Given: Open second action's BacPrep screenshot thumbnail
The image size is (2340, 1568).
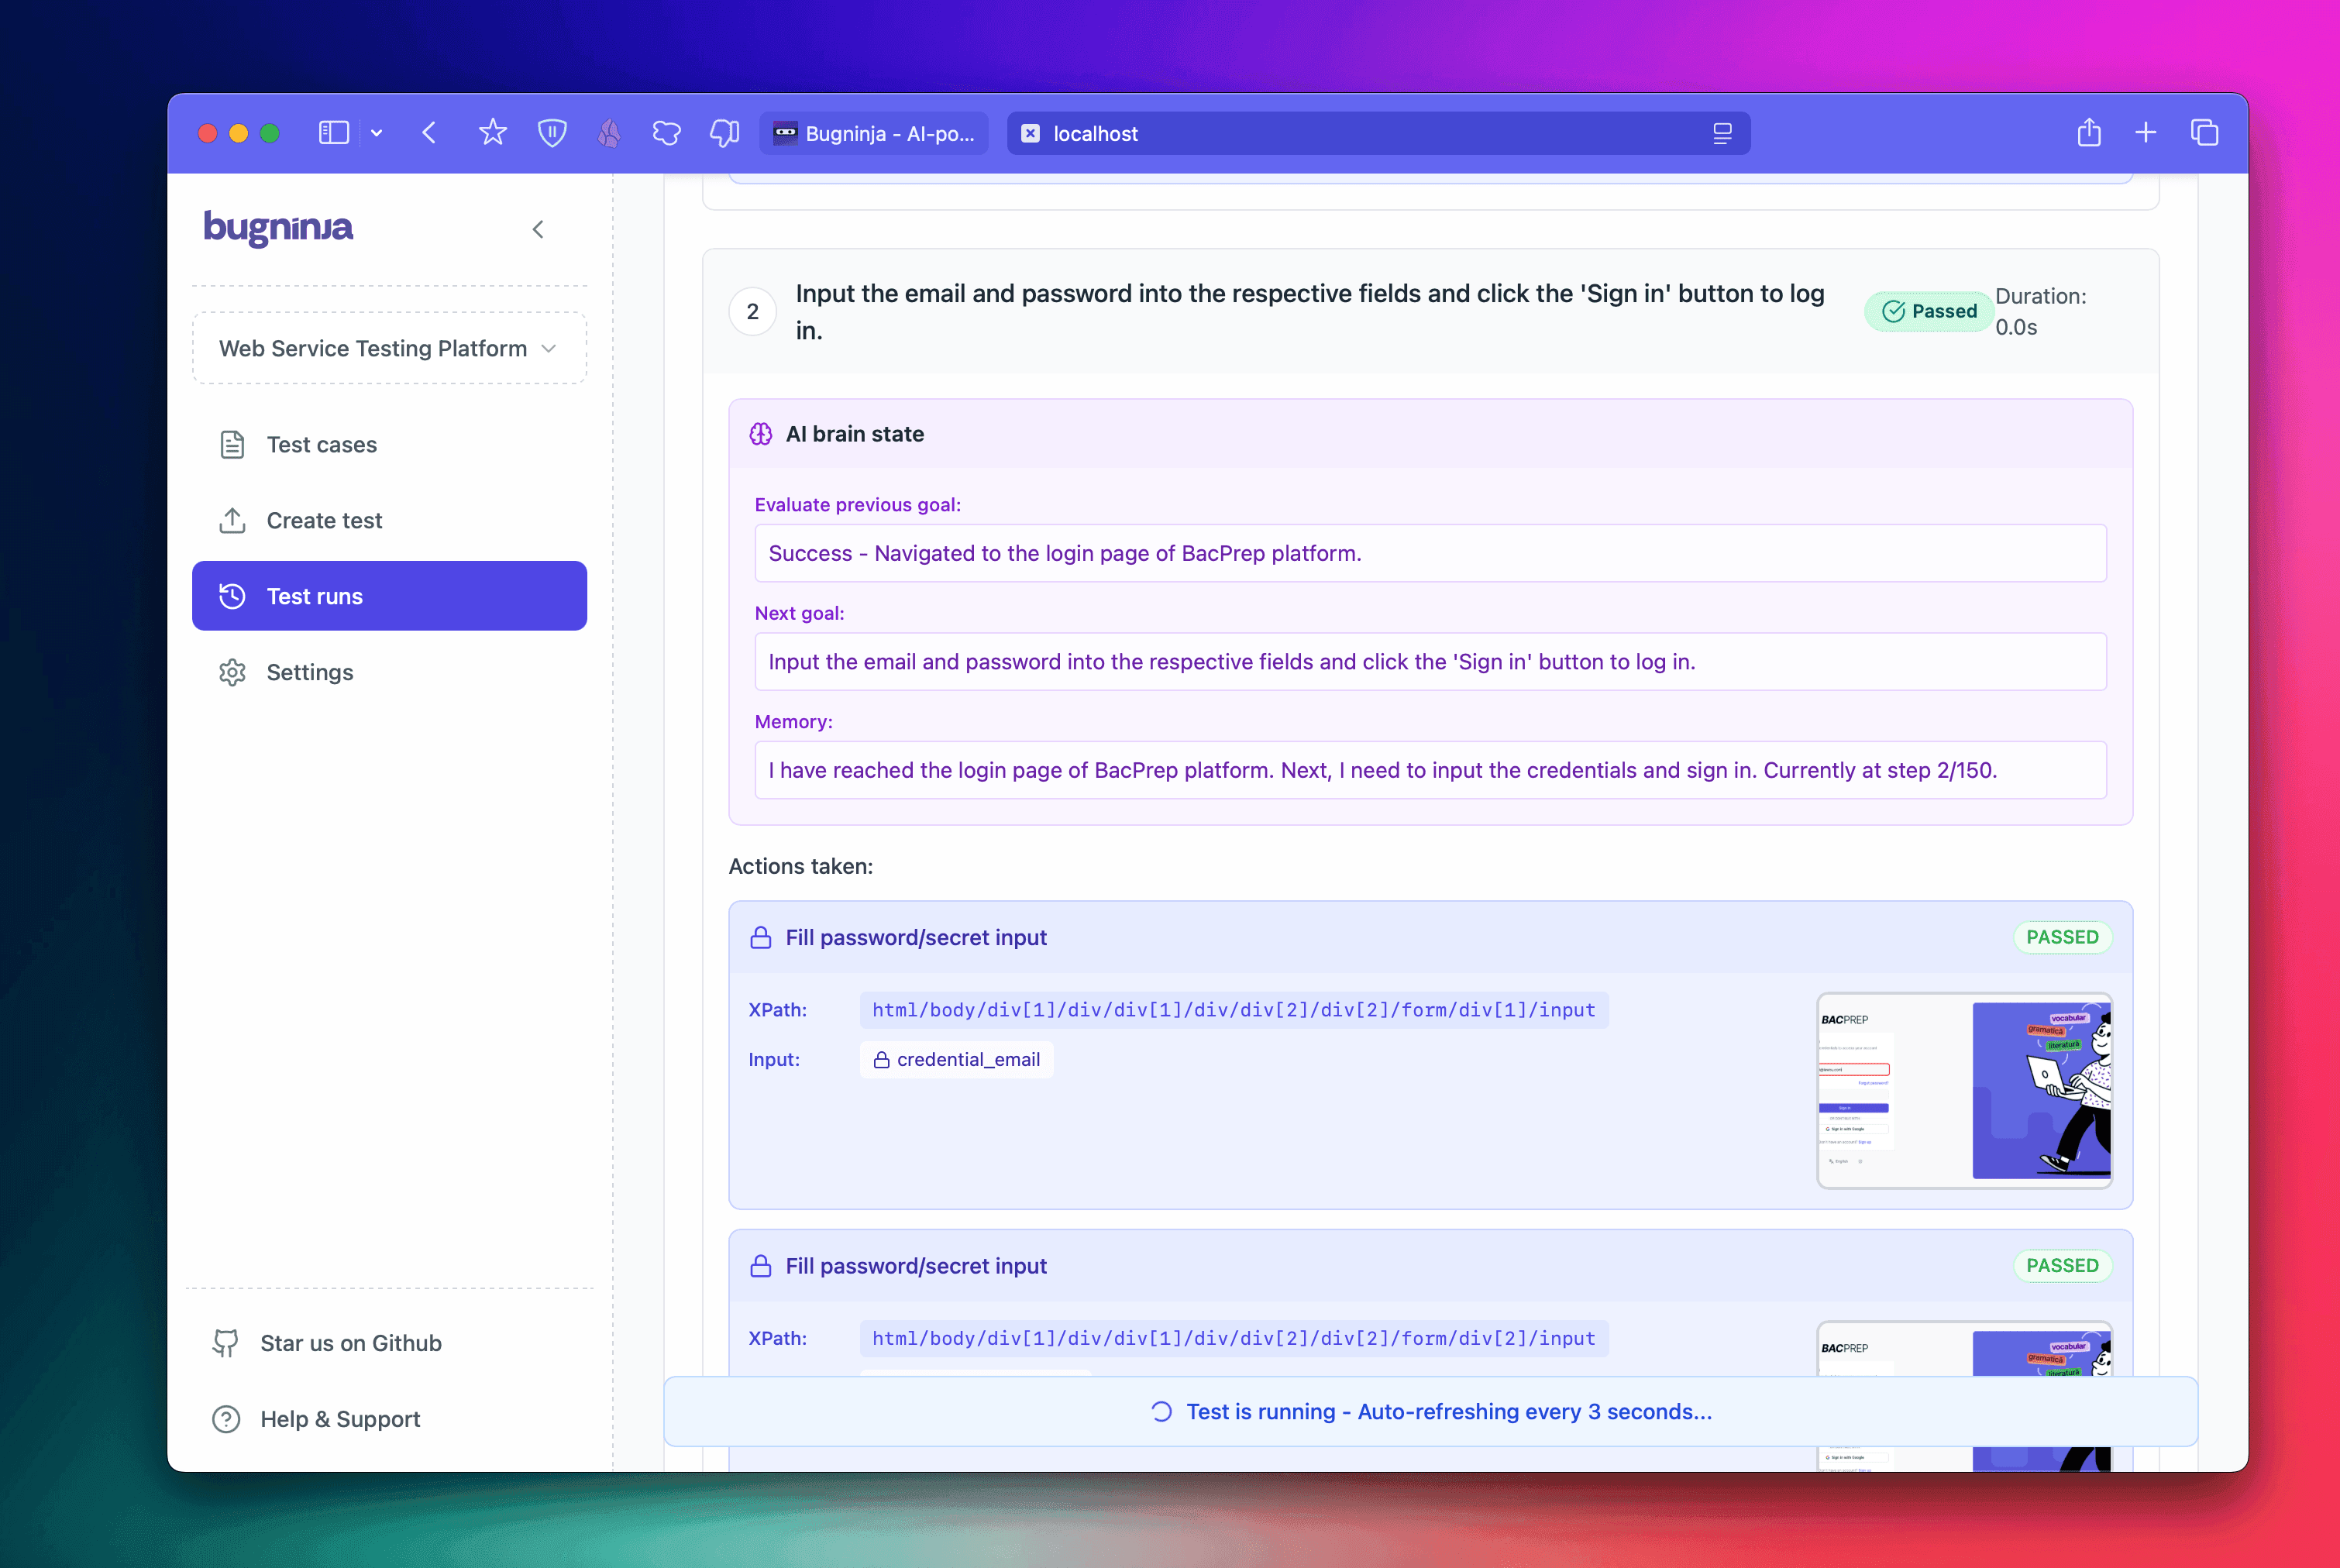Looking at the screenshot, I should tap(1964, 1350).
